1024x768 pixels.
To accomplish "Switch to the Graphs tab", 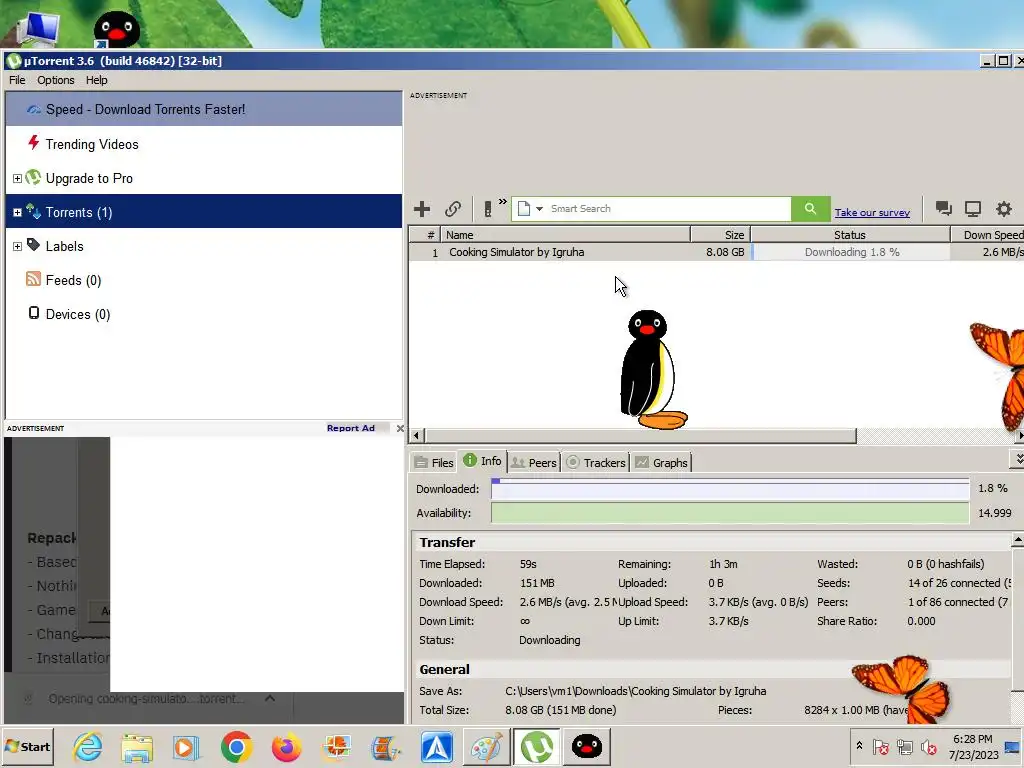I will pos(662,462).
